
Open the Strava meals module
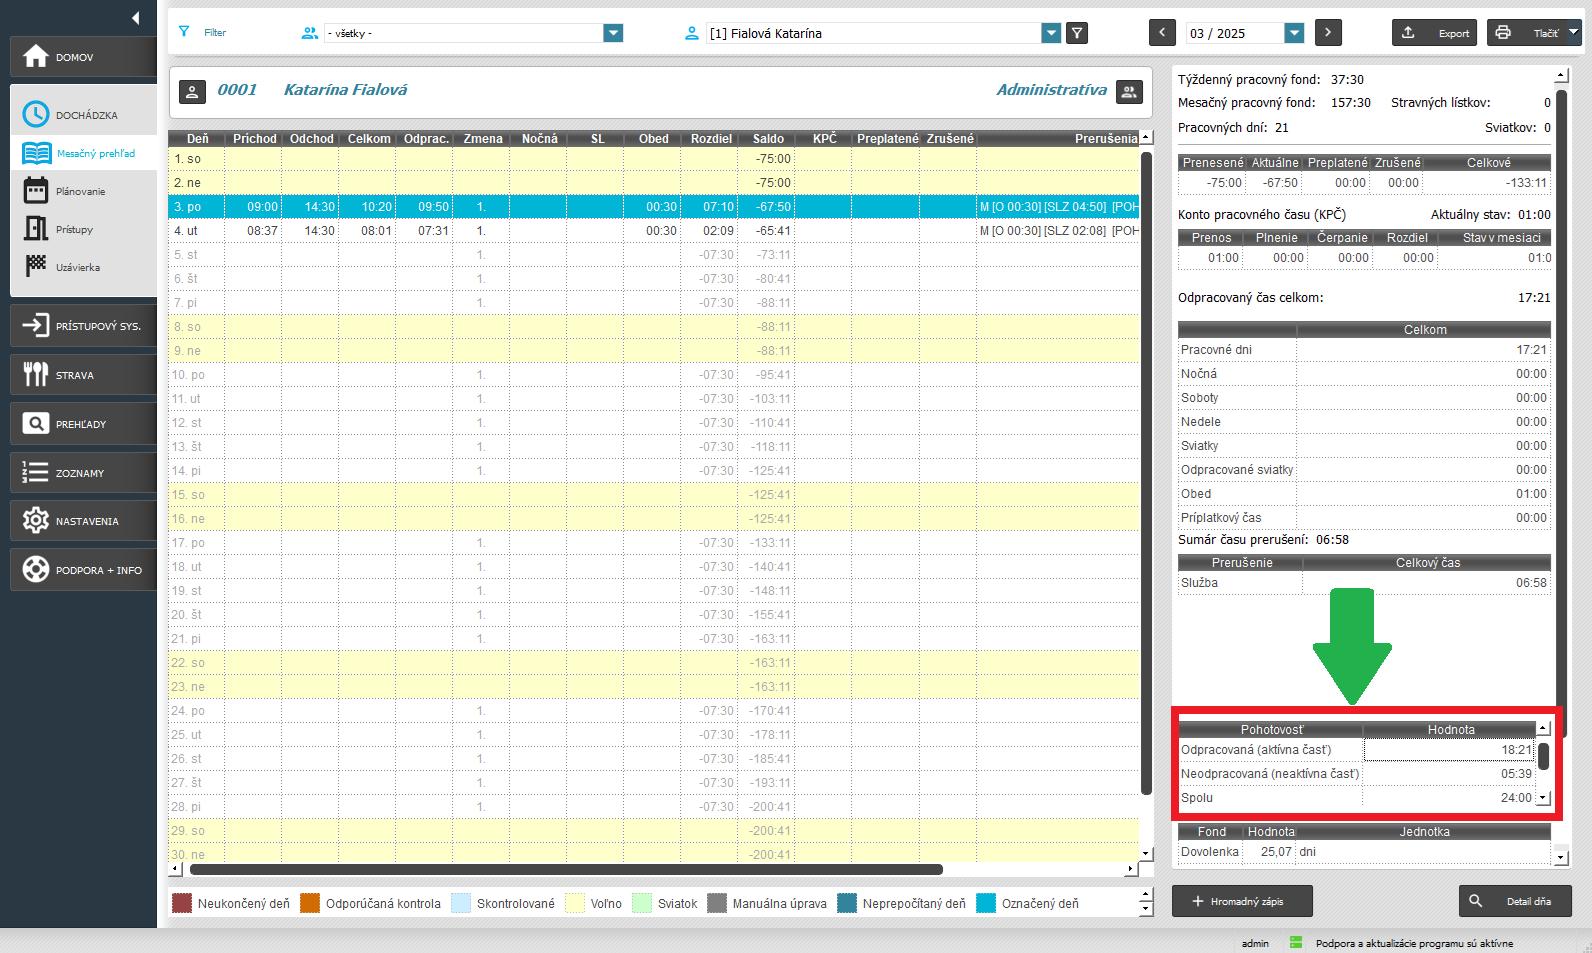pyautogui.click(x=83, y=375)
